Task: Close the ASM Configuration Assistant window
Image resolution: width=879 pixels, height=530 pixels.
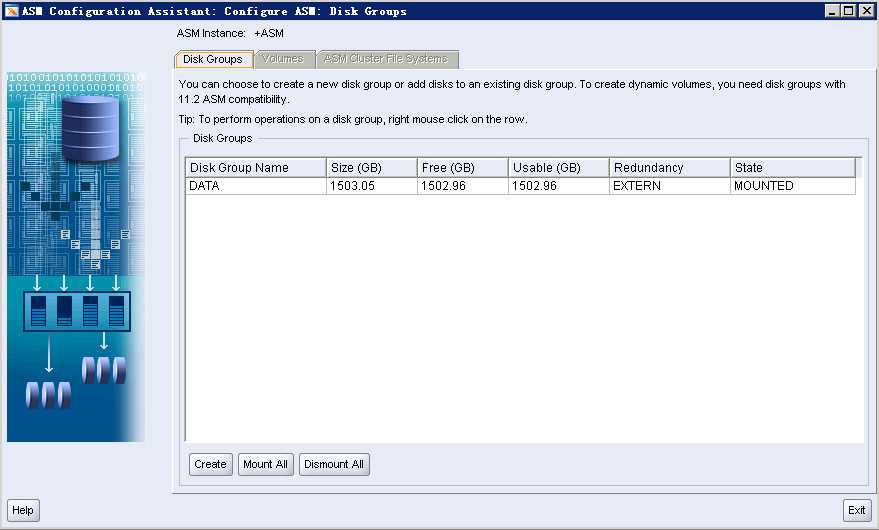Action: click(x=866, y=11)
